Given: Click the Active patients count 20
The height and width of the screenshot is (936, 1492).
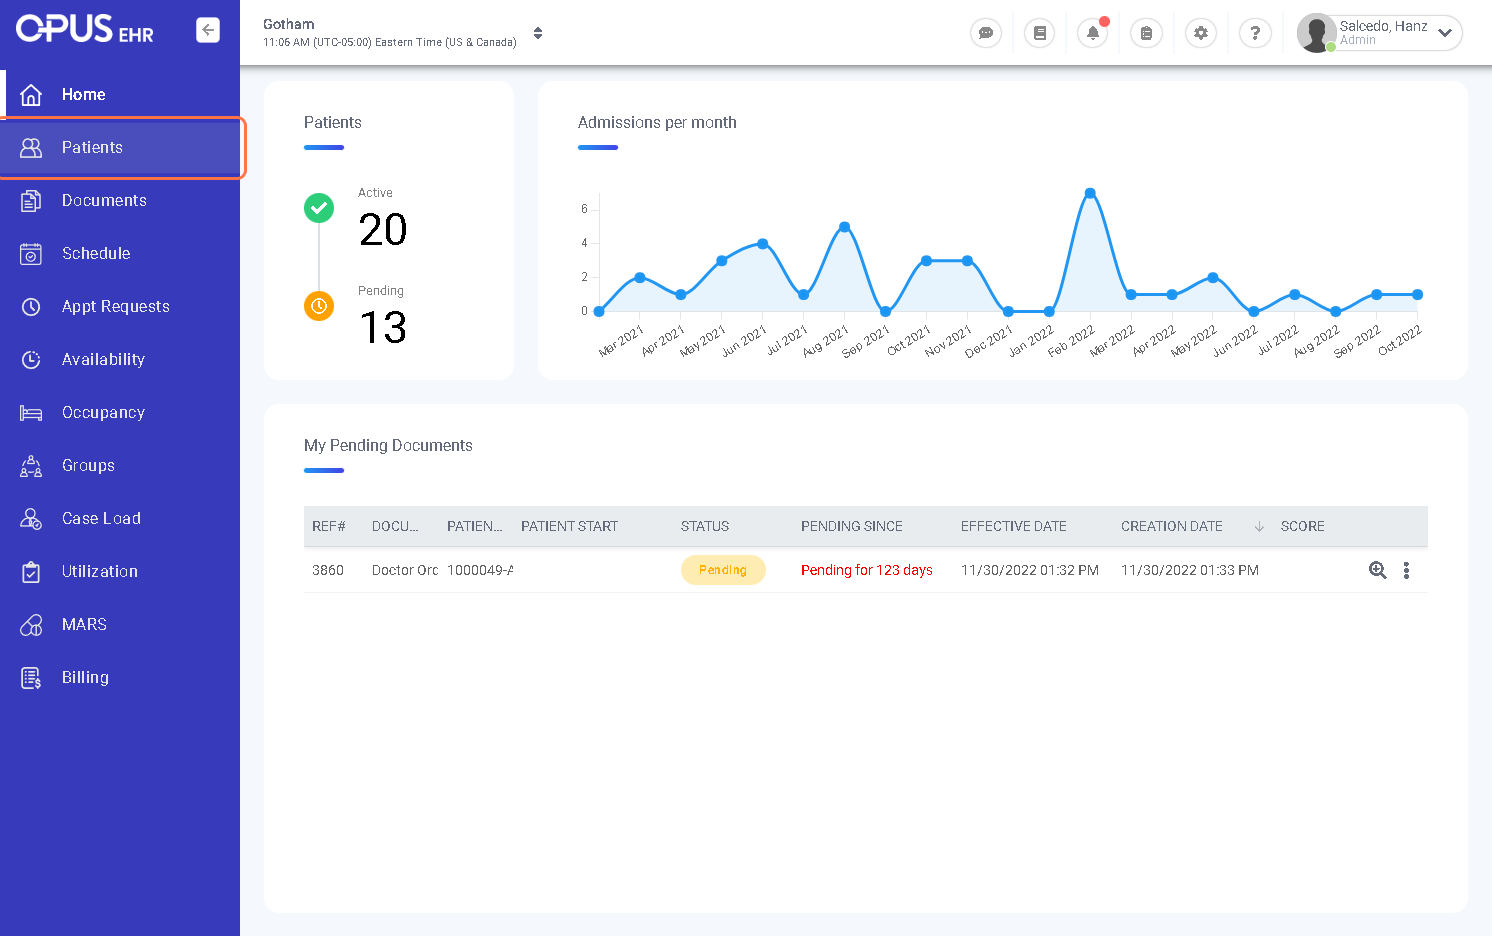Looking at the screenshot, I should (383, 230).
